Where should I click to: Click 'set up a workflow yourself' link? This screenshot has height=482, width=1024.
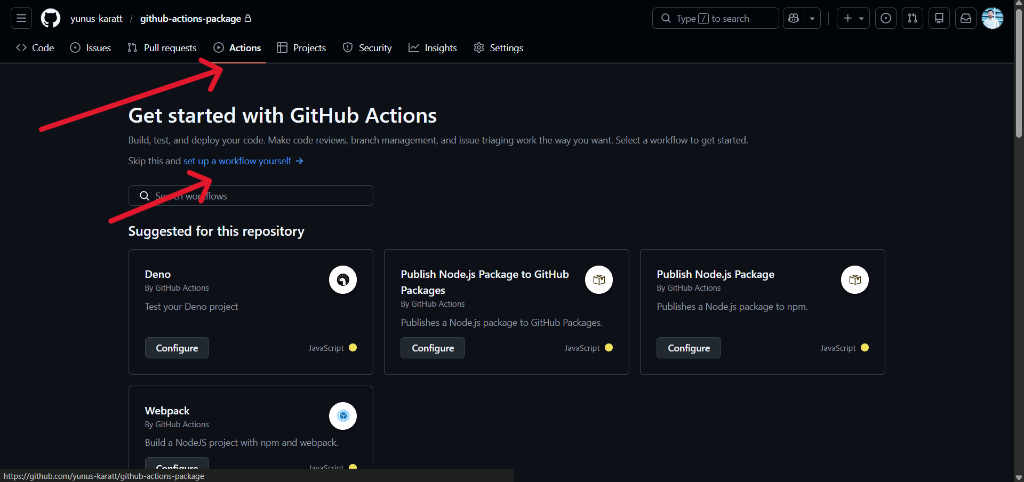[x=242, y=161]
